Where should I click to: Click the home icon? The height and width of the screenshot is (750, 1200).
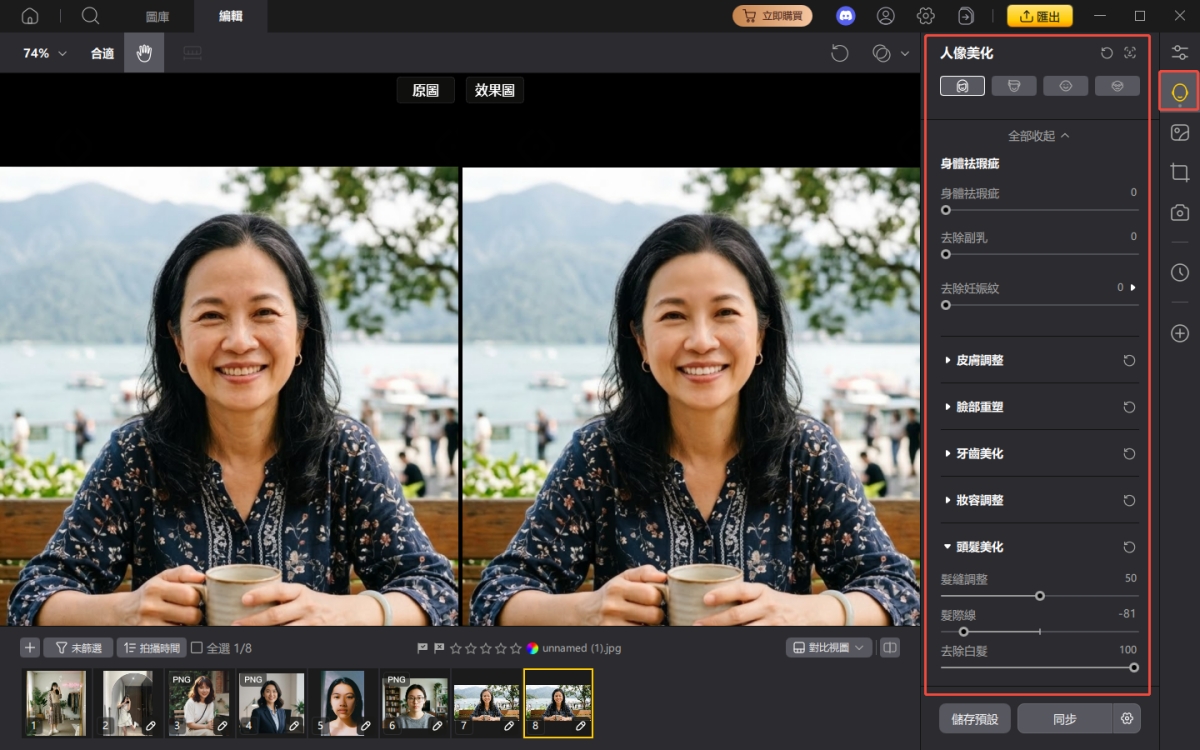[30, 16]
